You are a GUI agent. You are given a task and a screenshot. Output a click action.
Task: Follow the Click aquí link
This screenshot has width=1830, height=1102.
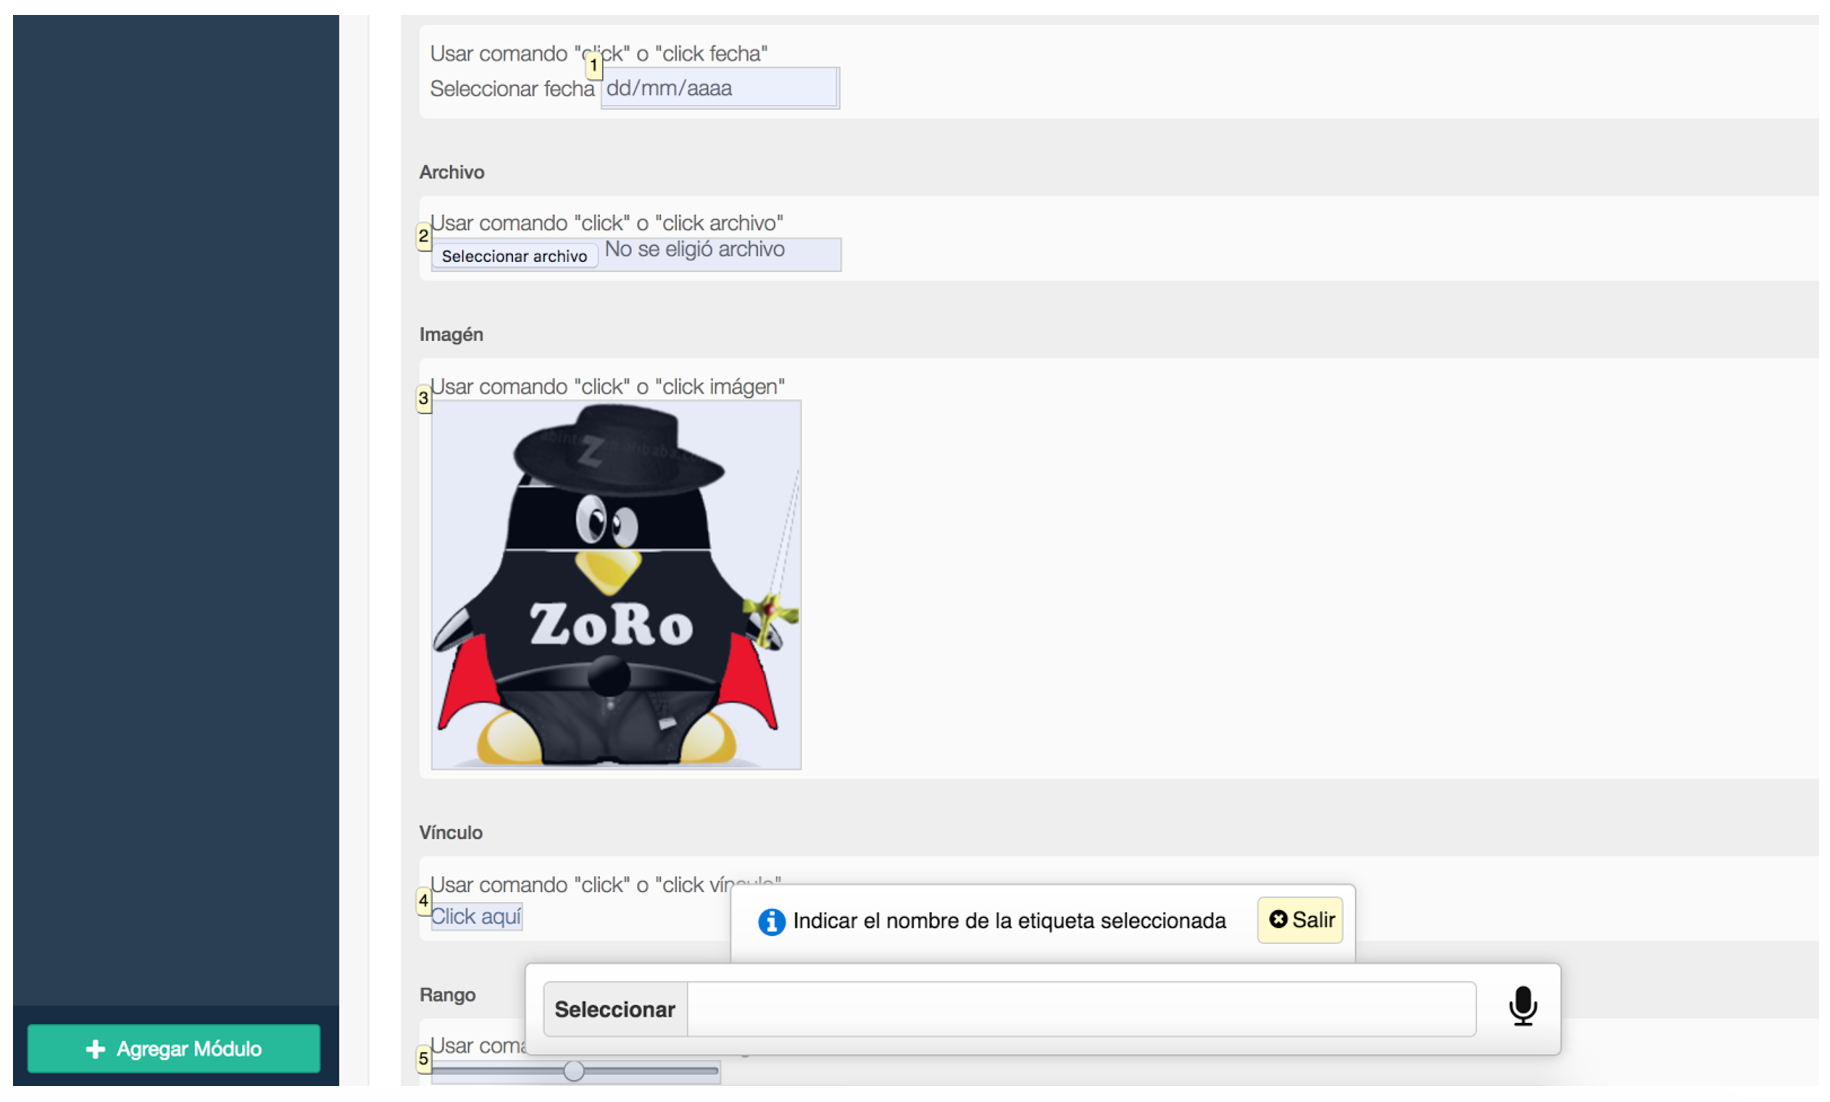476,917
